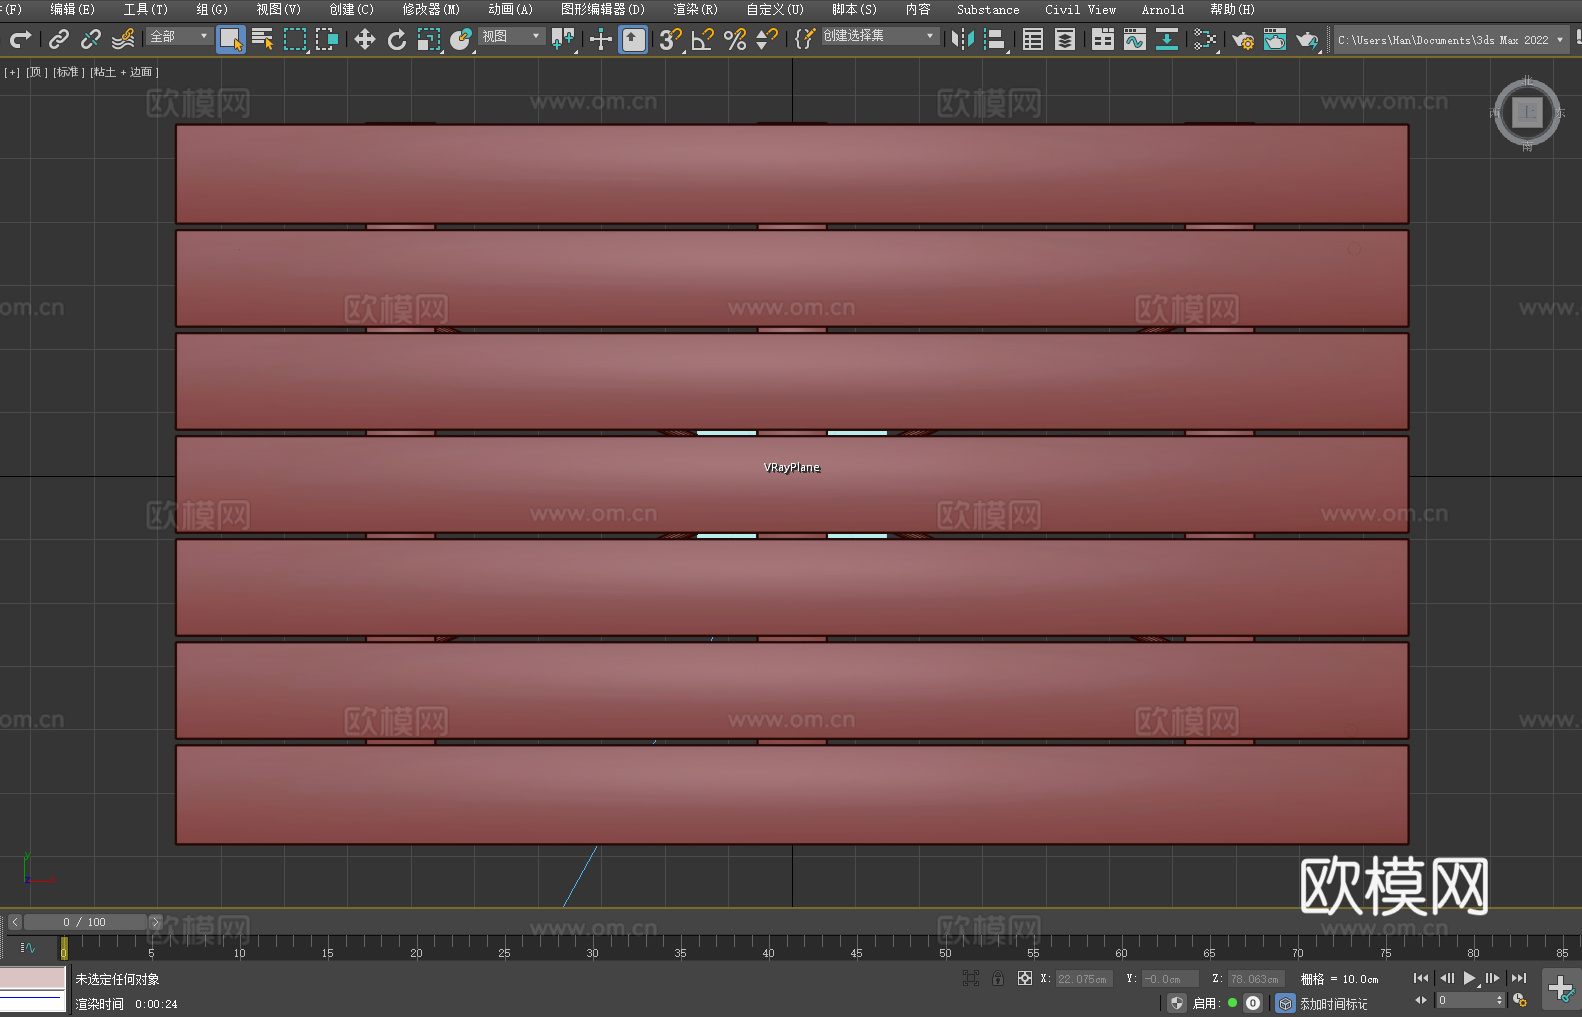Open Civil View menu
The image size is (1582, 1017).
pos(1080,9)
